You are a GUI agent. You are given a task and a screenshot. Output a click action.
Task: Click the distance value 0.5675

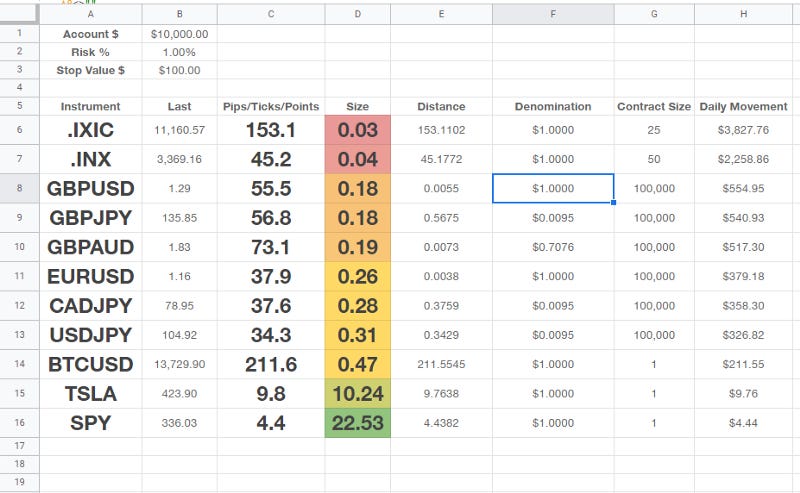point(441,218)
